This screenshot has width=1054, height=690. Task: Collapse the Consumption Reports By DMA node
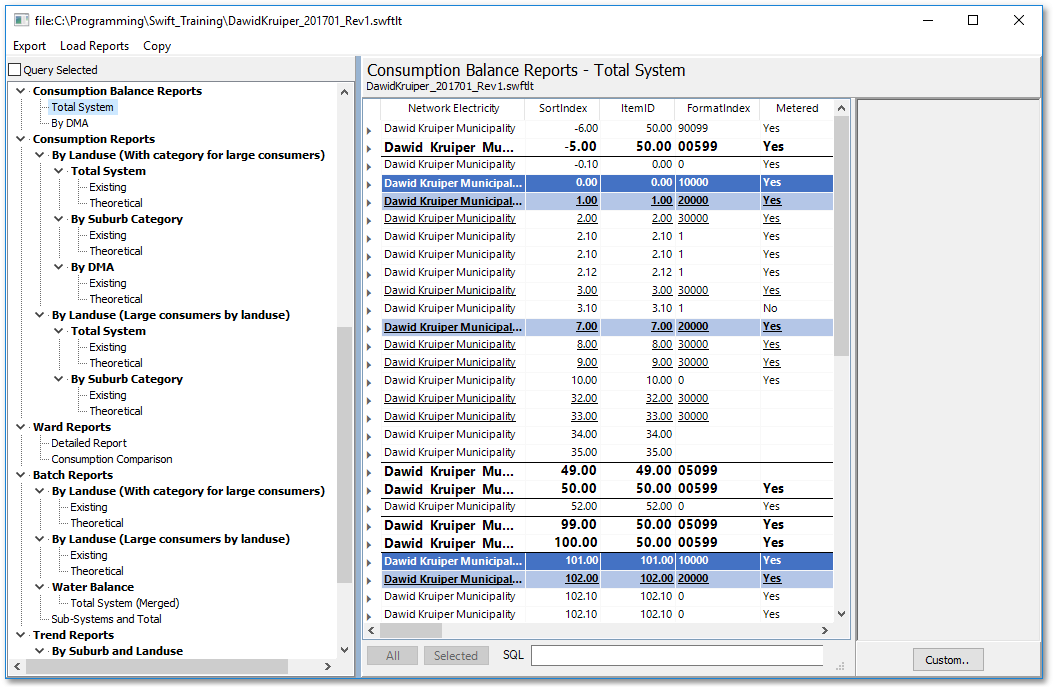coord(58,267)
